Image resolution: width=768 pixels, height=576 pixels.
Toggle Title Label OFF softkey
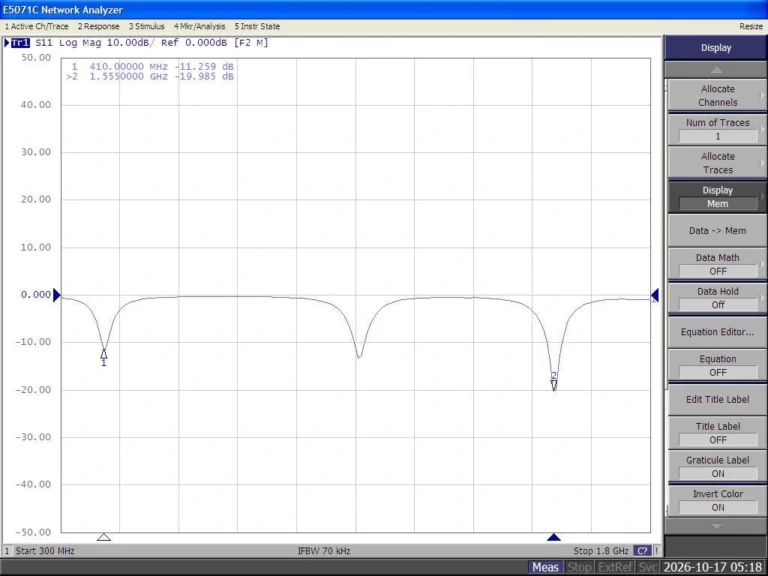coord(717,433)
